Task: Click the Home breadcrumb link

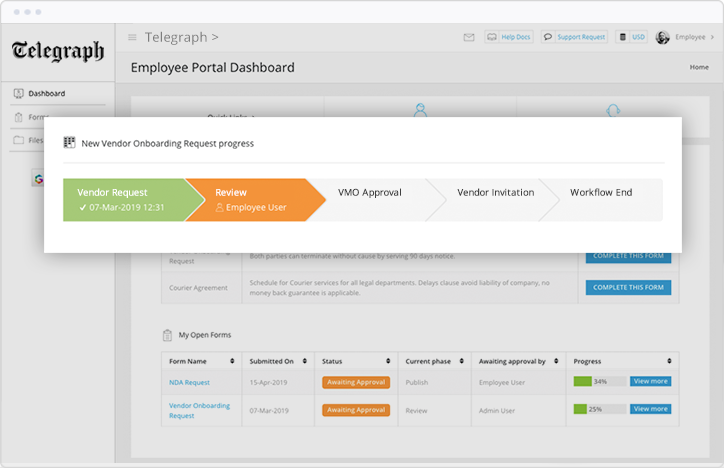Action: (x=699, y=67)
